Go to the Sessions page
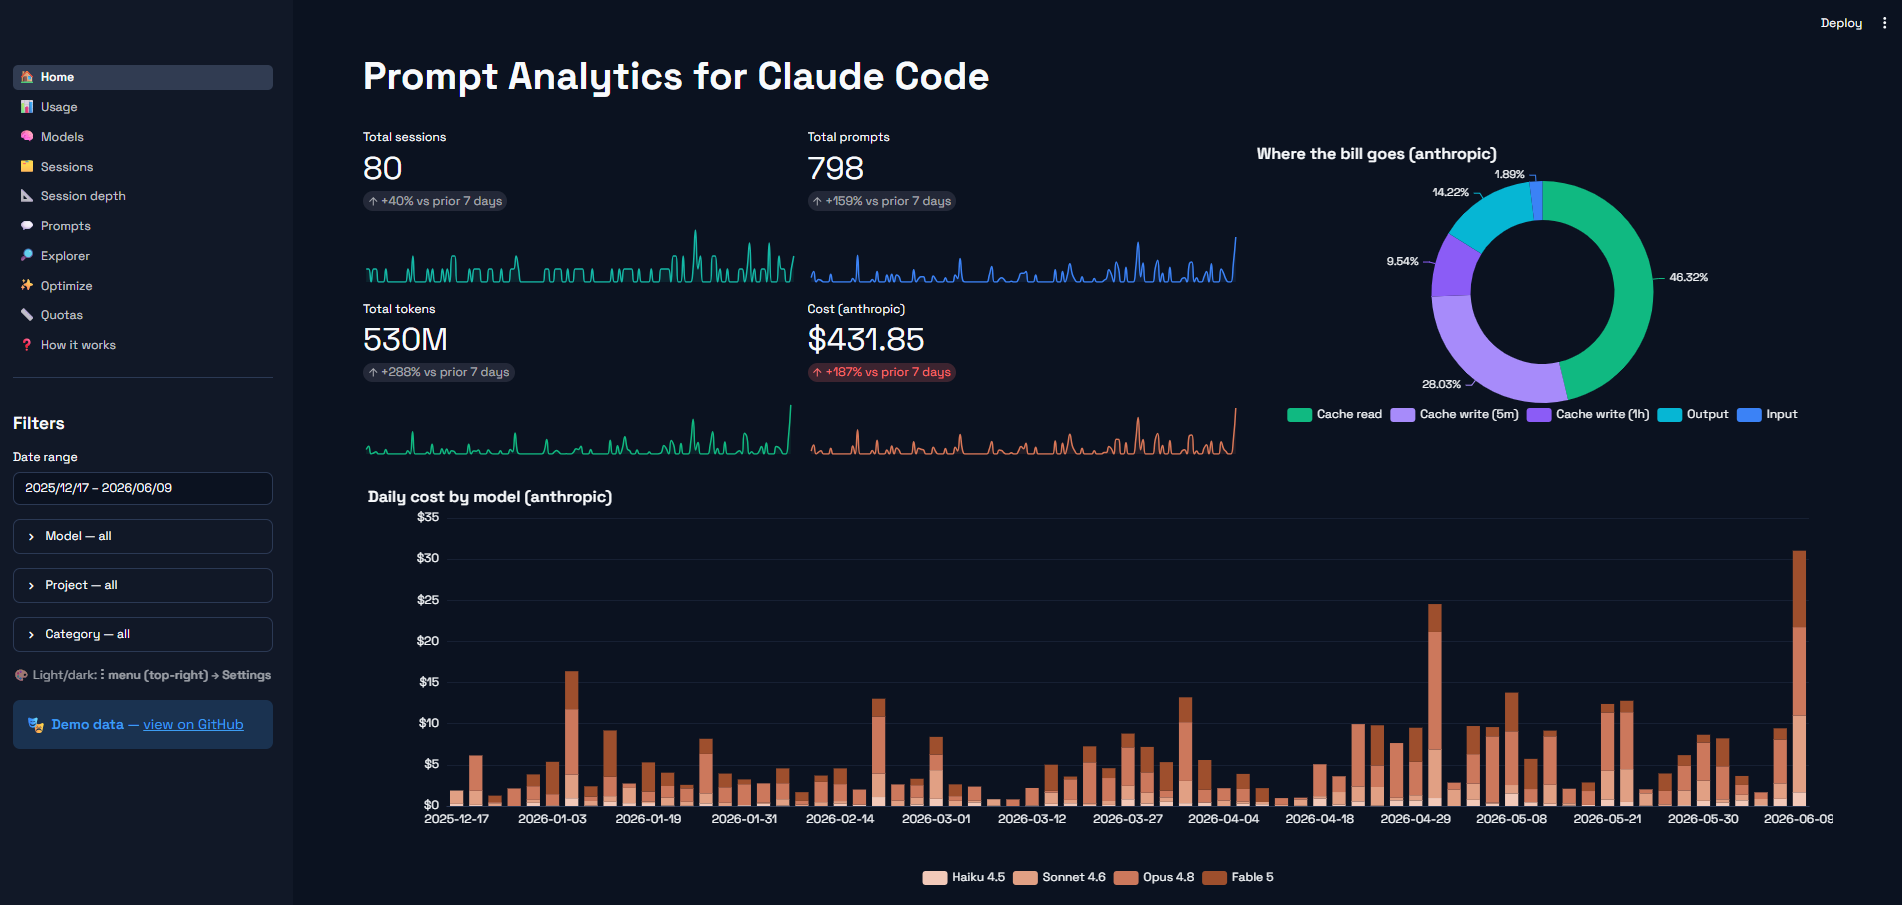The width and height of the screenshot is (1902, 905). pyautogui.click(x=143, y=167)
